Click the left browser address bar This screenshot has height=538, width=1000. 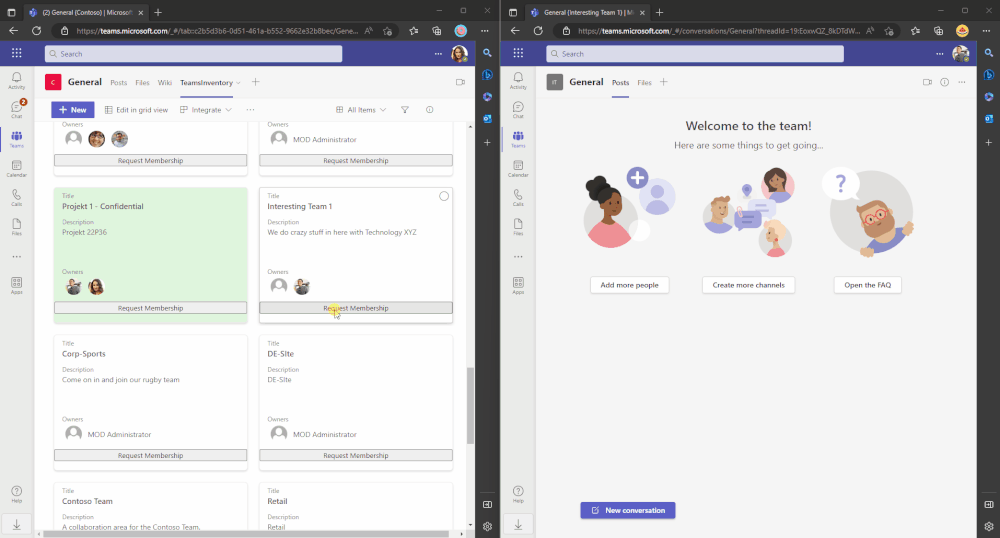217,31
